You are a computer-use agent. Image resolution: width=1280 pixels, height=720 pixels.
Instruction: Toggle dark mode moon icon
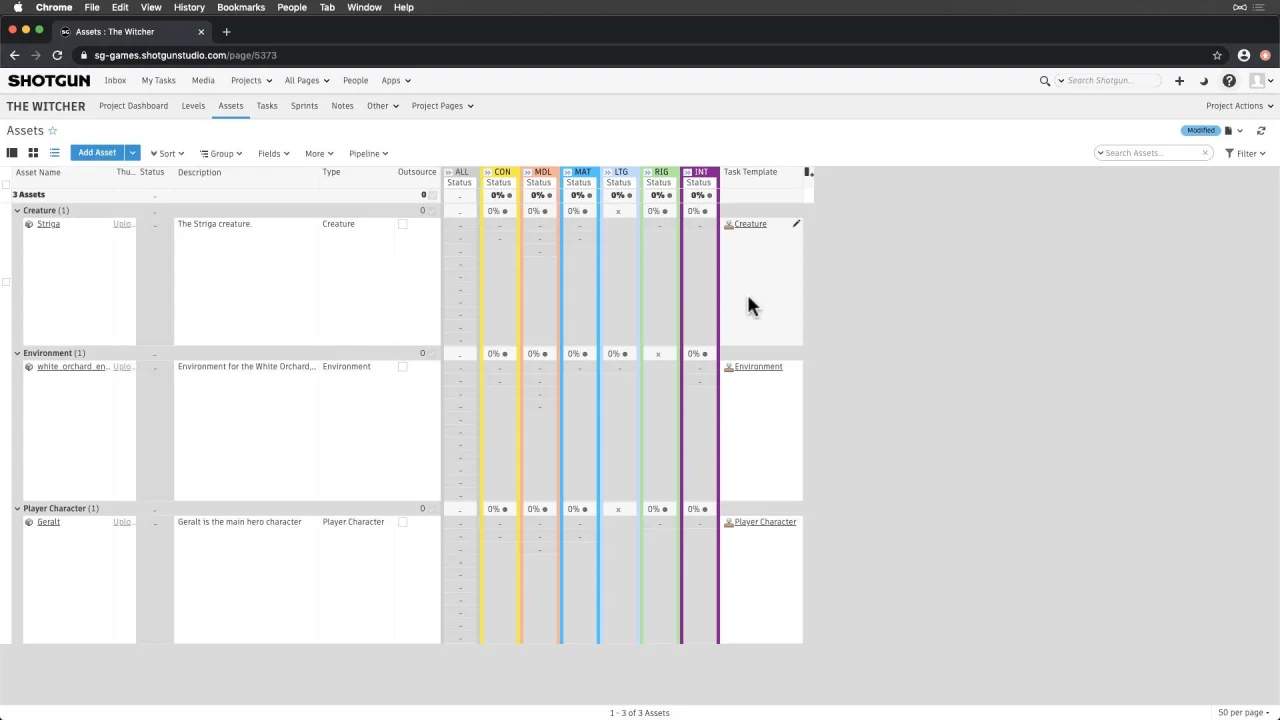[x=1204, y=81]
